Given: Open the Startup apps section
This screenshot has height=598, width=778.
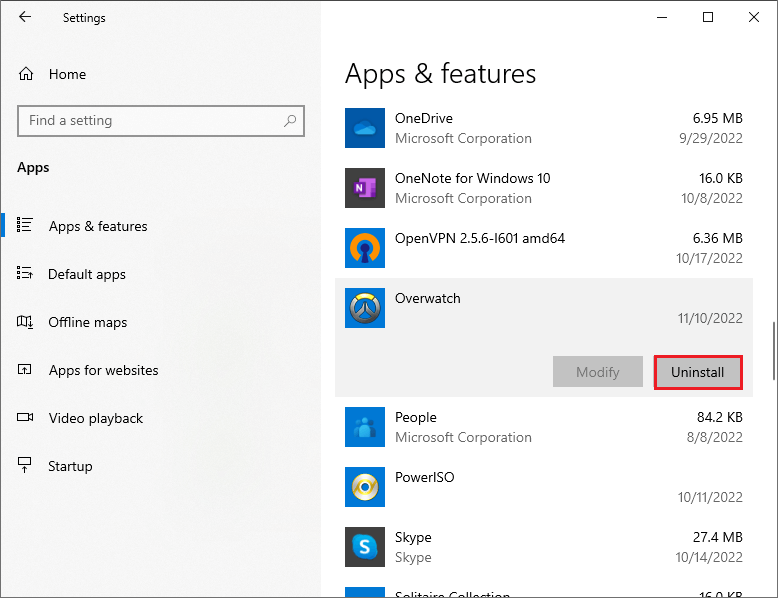Looking at the screenshot, I should (70, 466).
